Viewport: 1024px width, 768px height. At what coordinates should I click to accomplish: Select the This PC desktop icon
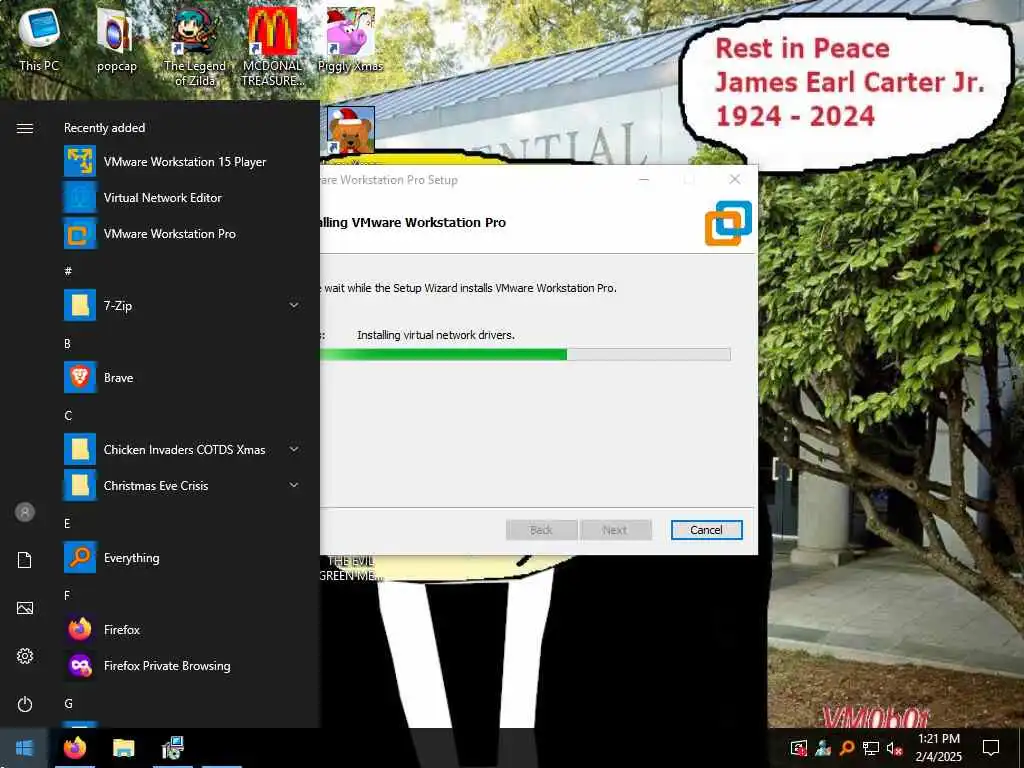pyautogui.click(x=39, y=40)
